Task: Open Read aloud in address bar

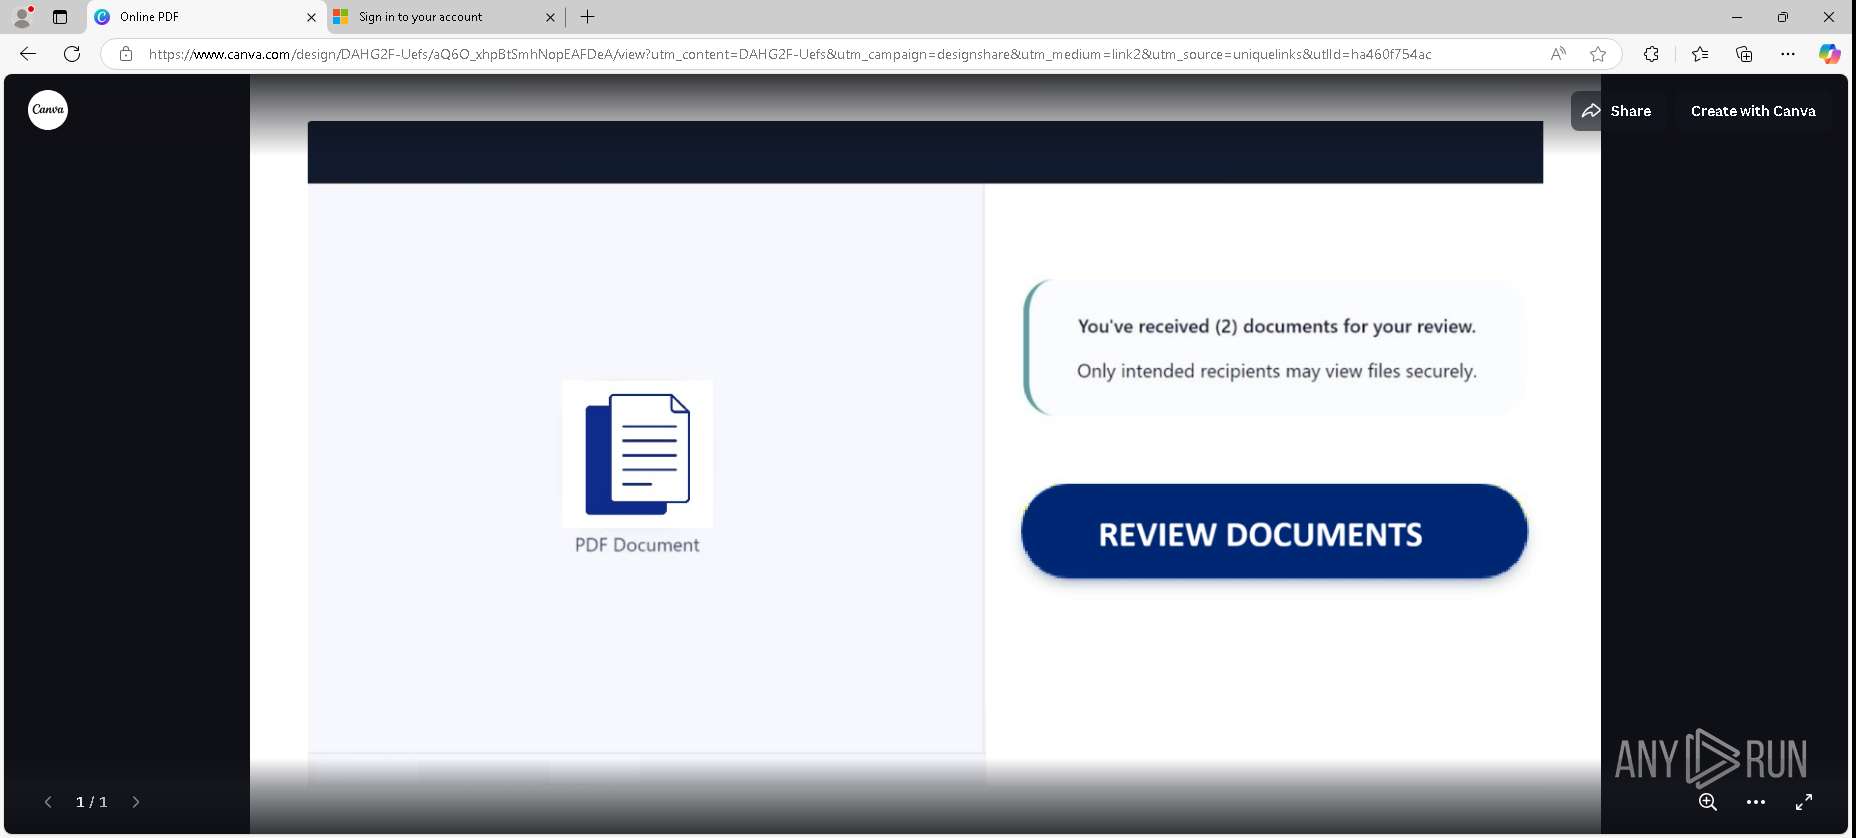Action: pyautogui.click(x=1558, y=54)
